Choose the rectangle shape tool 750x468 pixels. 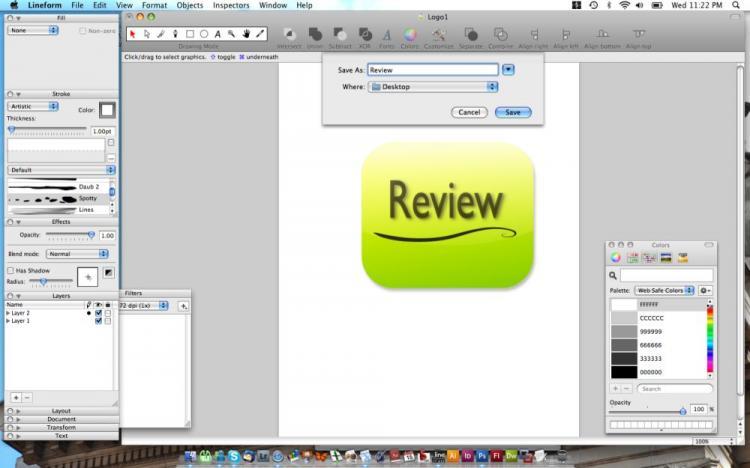[190, 34]
